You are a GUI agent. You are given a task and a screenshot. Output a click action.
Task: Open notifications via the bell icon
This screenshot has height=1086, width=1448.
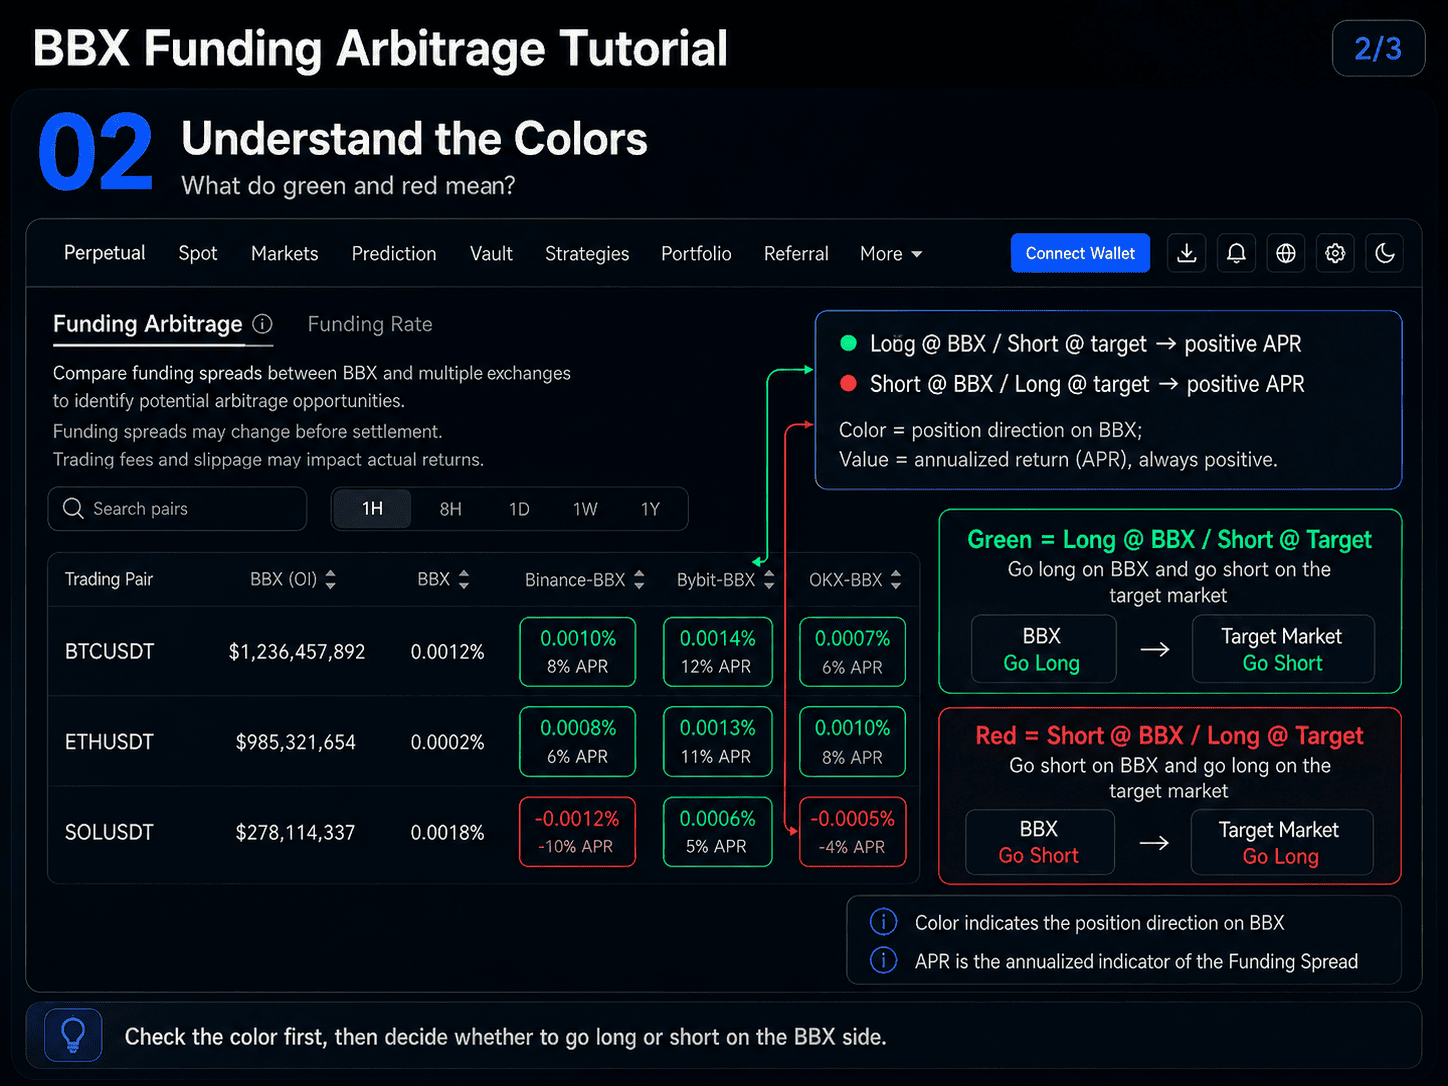click(x=1236, y=253)
